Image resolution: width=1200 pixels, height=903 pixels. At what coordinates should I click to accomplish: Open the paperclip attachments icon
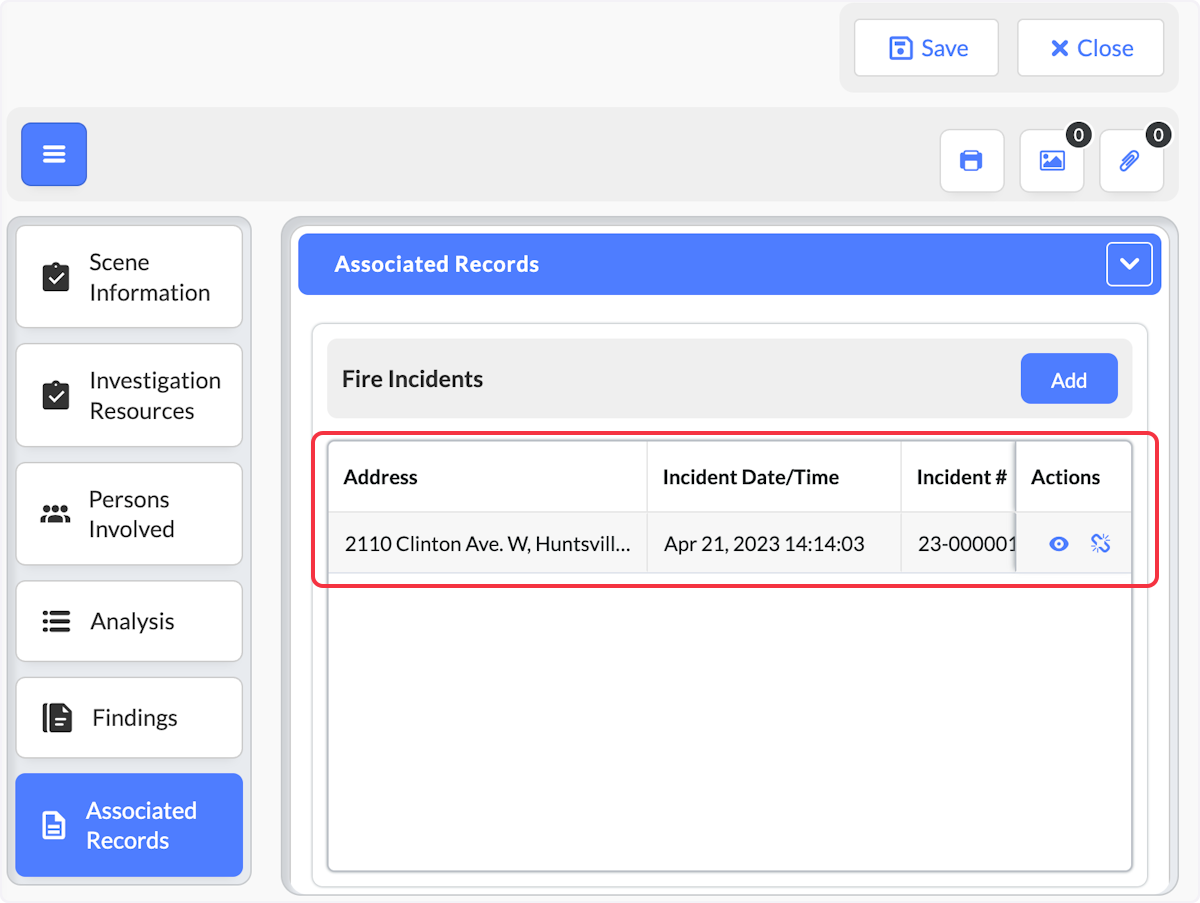[1131, 160]
